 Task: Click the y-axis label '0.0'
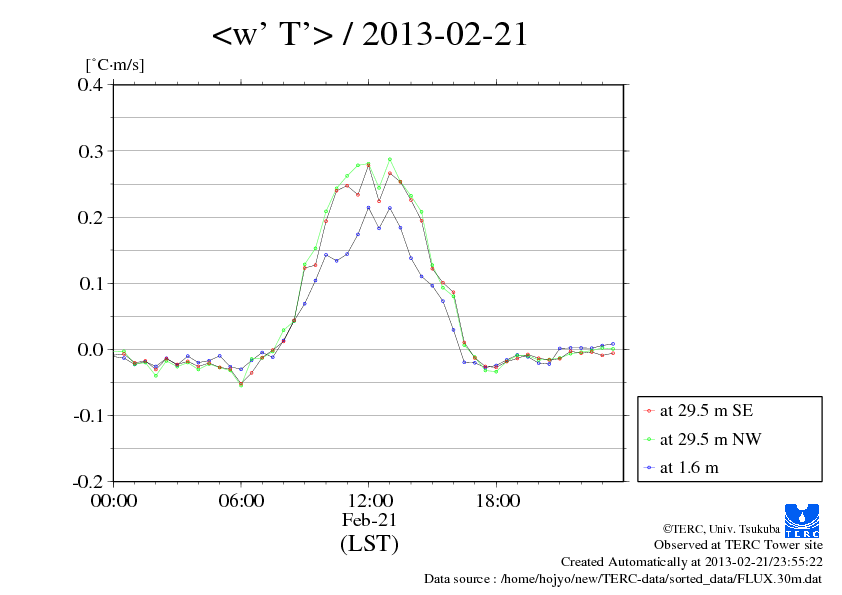[x=90, y=350]
